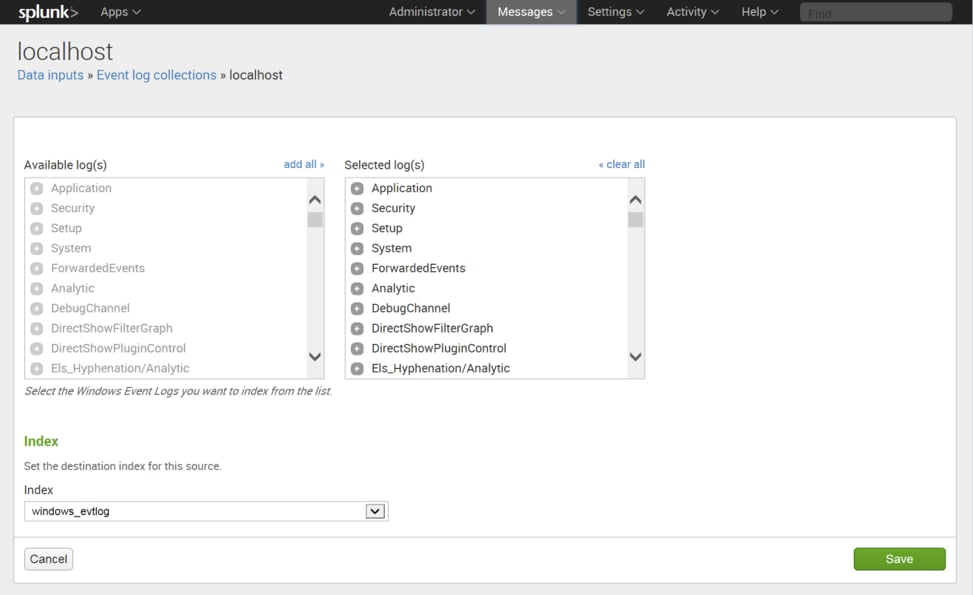
Task: Remove DirectShowFilterGraph from selected logs
Action: tap(357, 328)
